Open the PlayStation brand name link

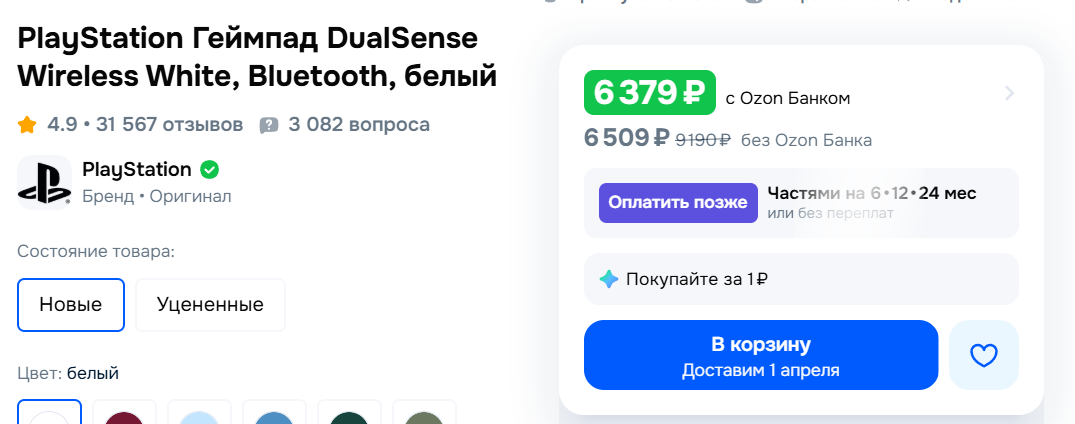pos(137,169)
